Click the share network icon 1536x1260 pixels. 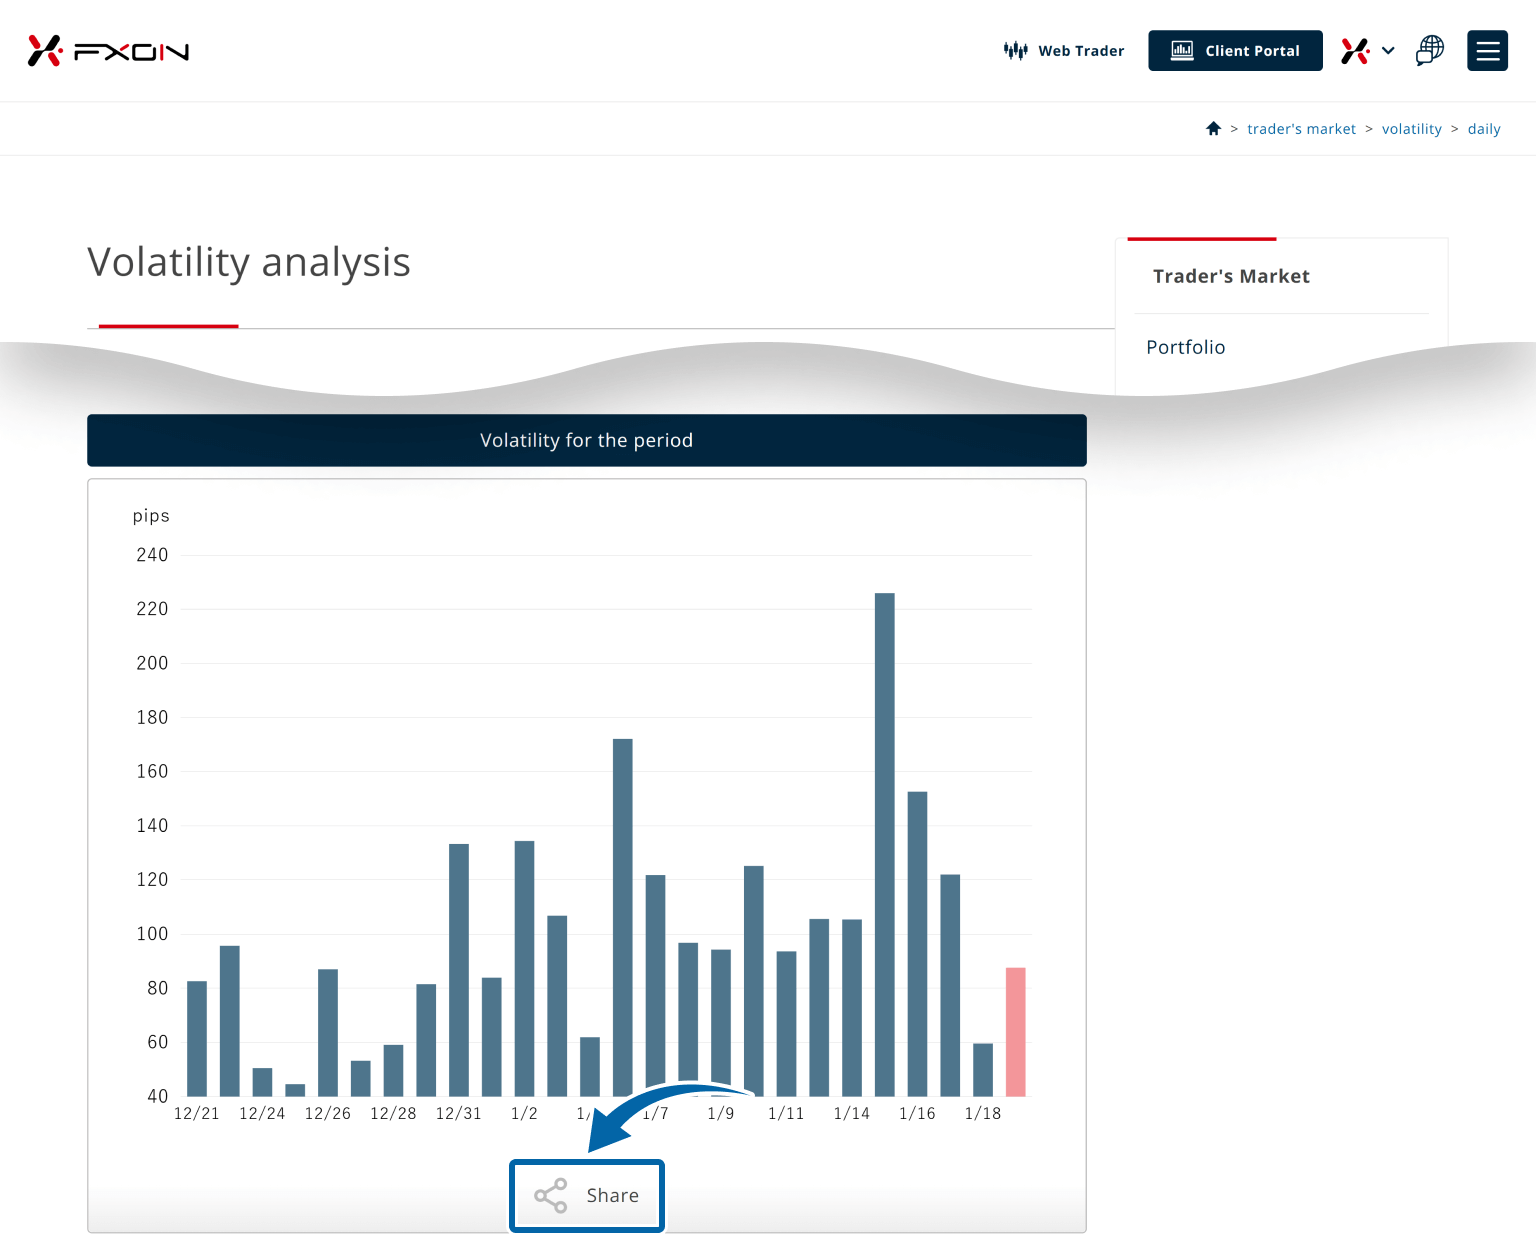(551, 1196)
